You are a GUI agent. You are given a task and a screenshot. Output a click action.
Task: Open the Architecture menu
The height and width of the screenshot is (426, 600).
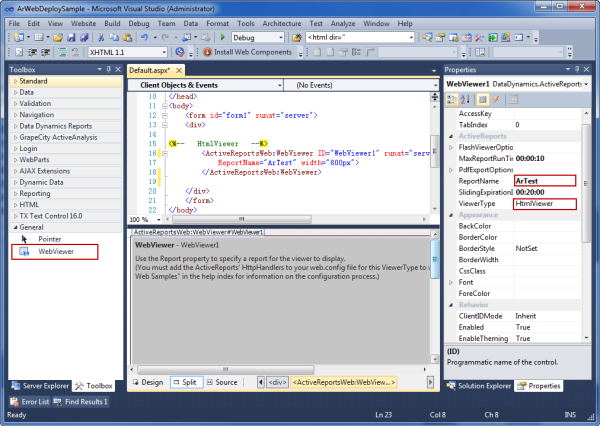tap(282, 23)
